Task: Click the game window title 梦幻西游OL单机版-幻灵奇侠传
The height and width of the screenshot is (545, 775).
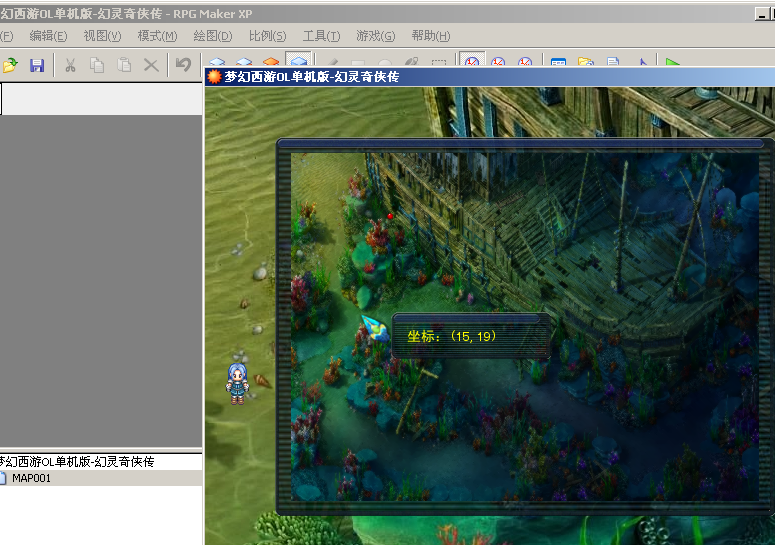Action: coord(312,77)
